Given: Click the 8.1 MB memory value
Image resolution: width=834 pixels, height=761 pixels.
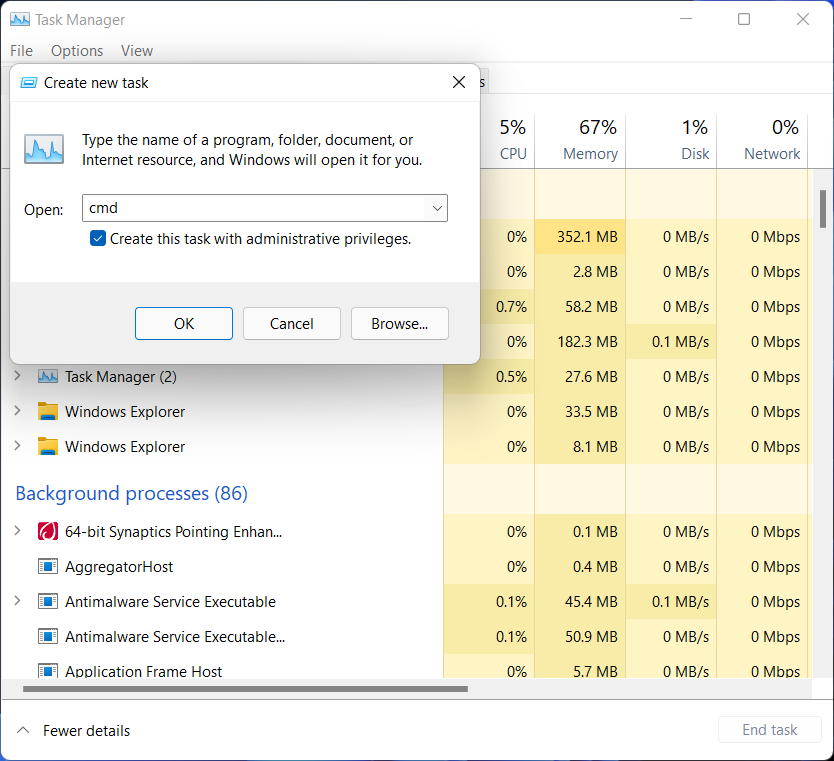Looking at the screenshot, I should [x=595, y=447].
